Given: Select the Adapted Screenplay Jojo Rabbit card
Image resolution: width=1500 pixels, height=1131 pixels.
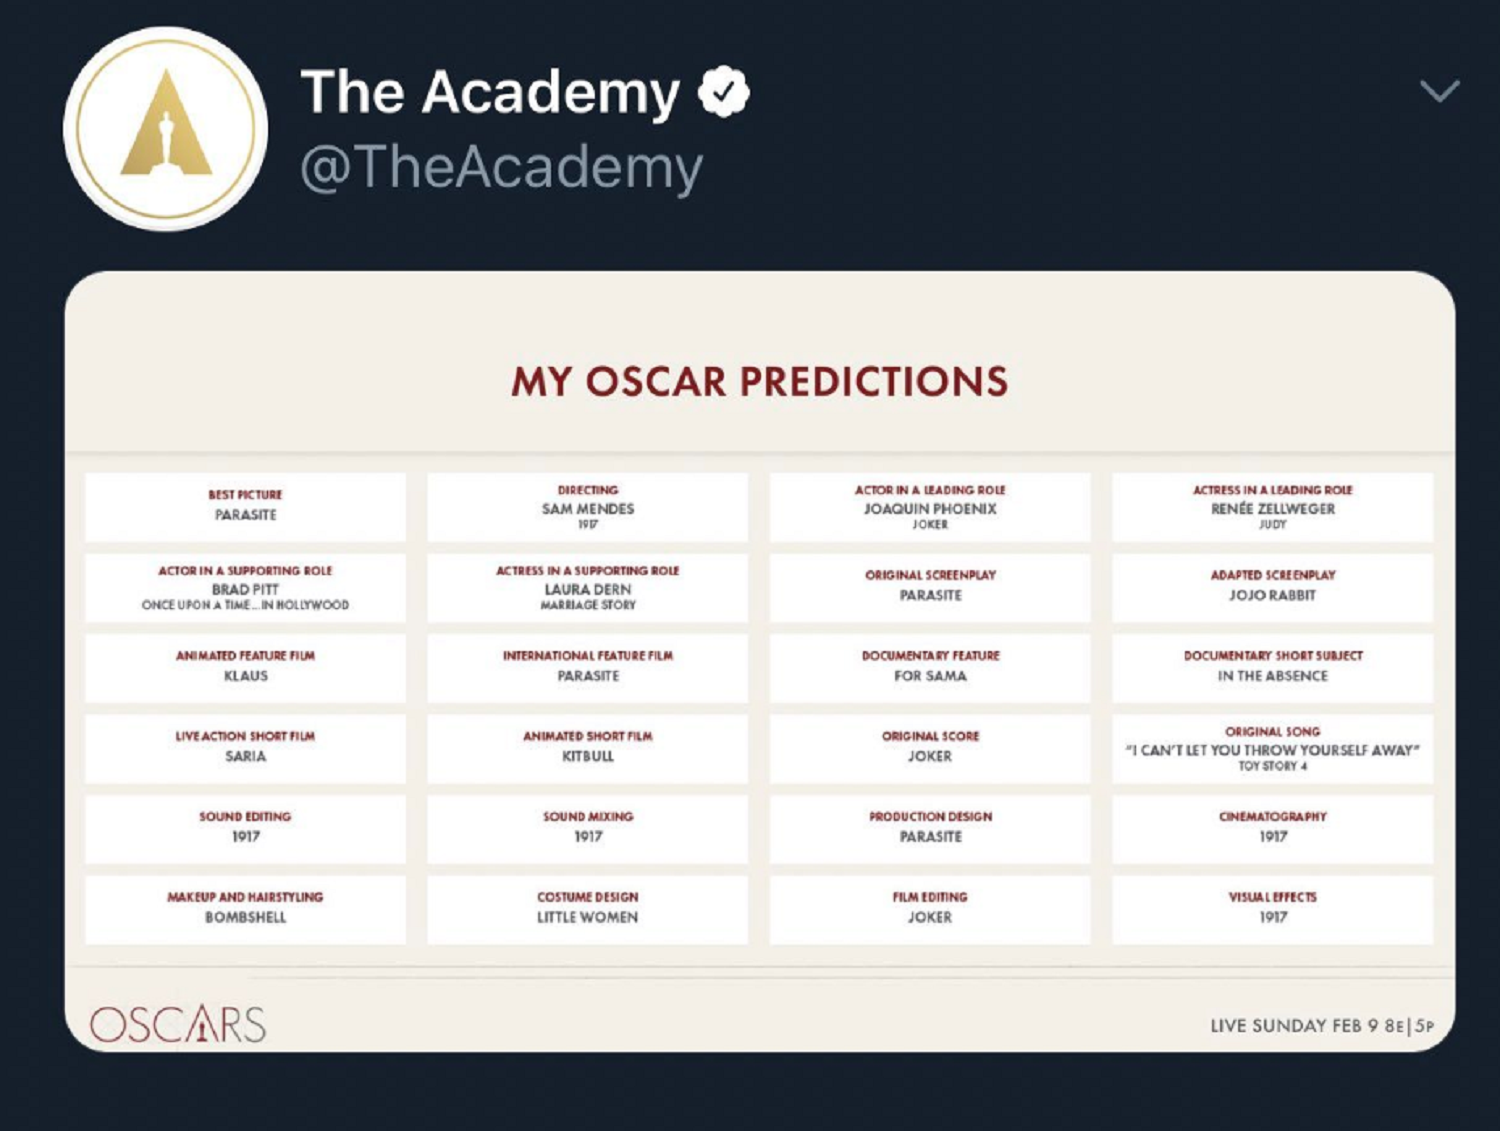Looking at the screenshot, I should (x=1272, y=587).
